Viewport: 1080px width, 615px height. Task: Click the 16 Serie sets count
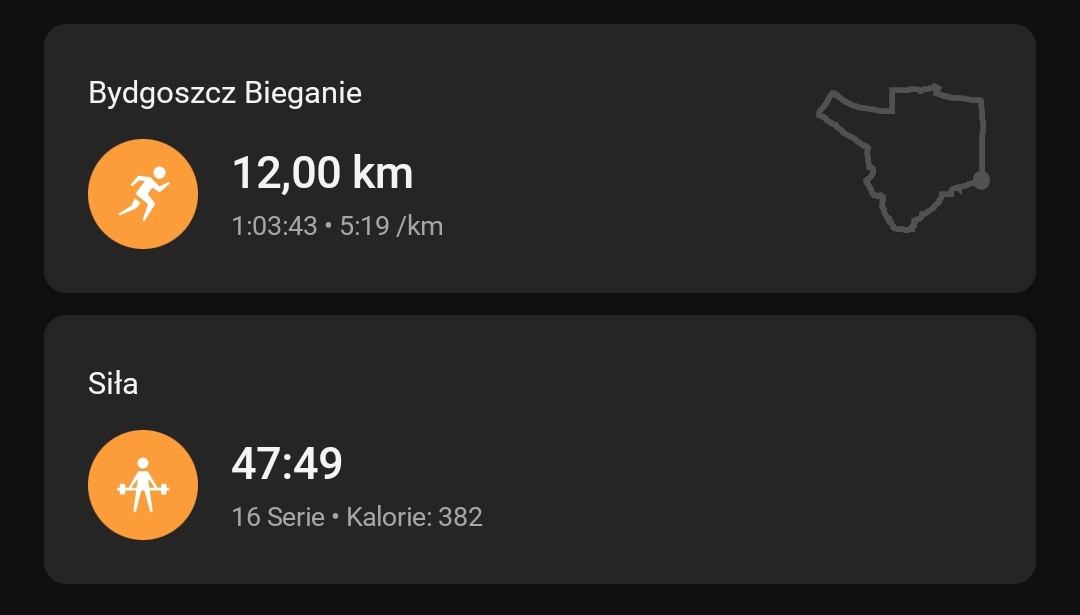pos(278,517)
